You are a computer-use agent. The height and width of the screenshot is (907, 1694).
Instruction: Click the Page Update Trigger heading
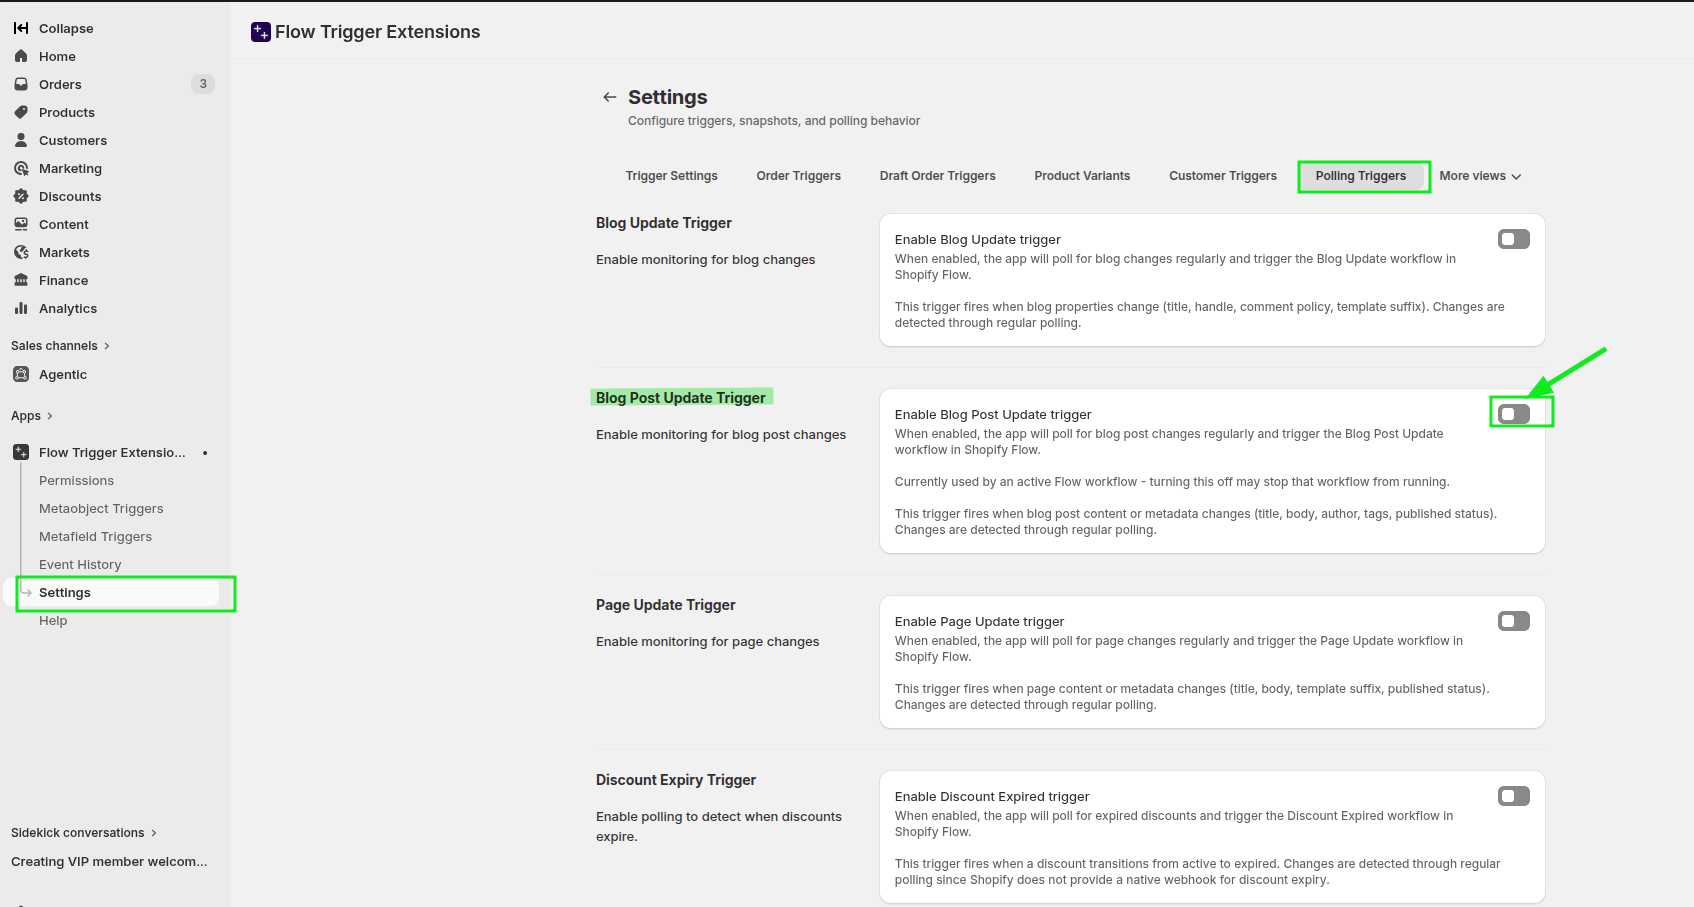click(x=666, y=605)
